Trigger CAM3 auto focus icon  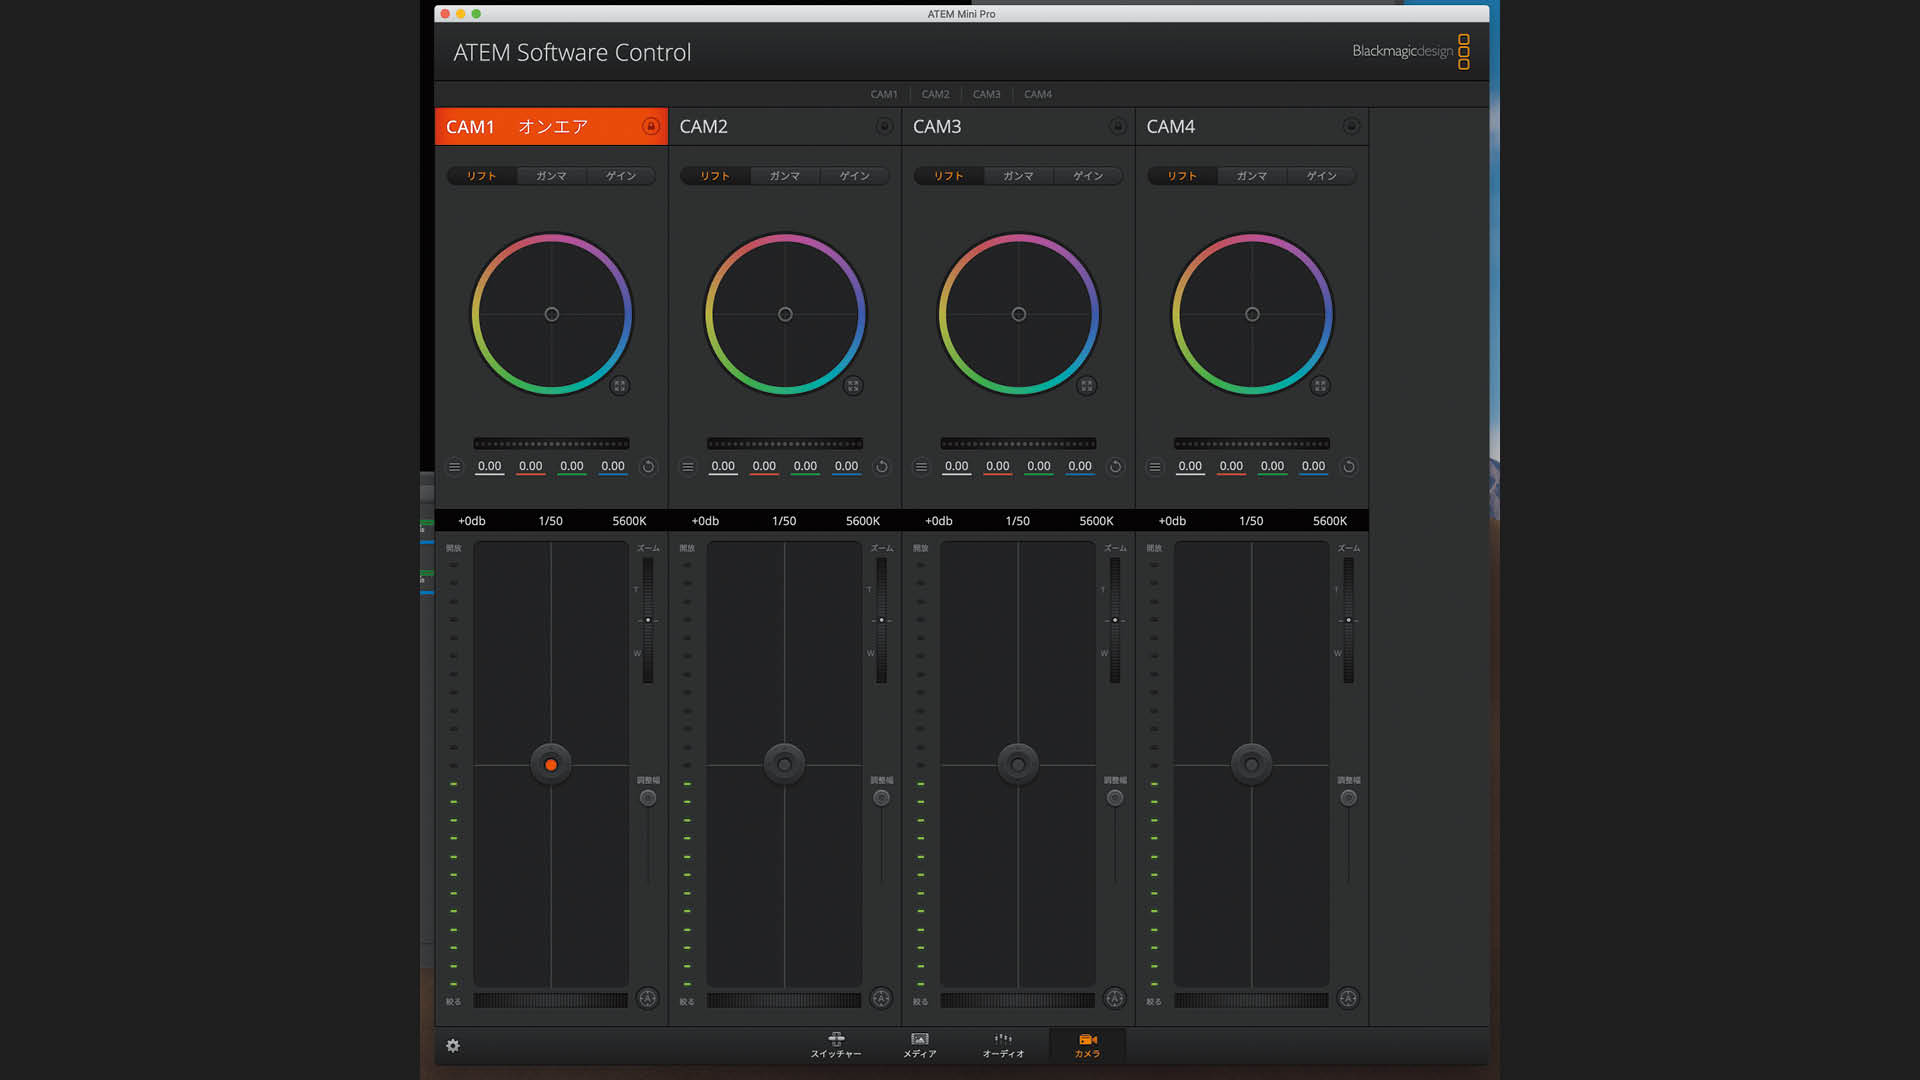tap(1115, 998)
